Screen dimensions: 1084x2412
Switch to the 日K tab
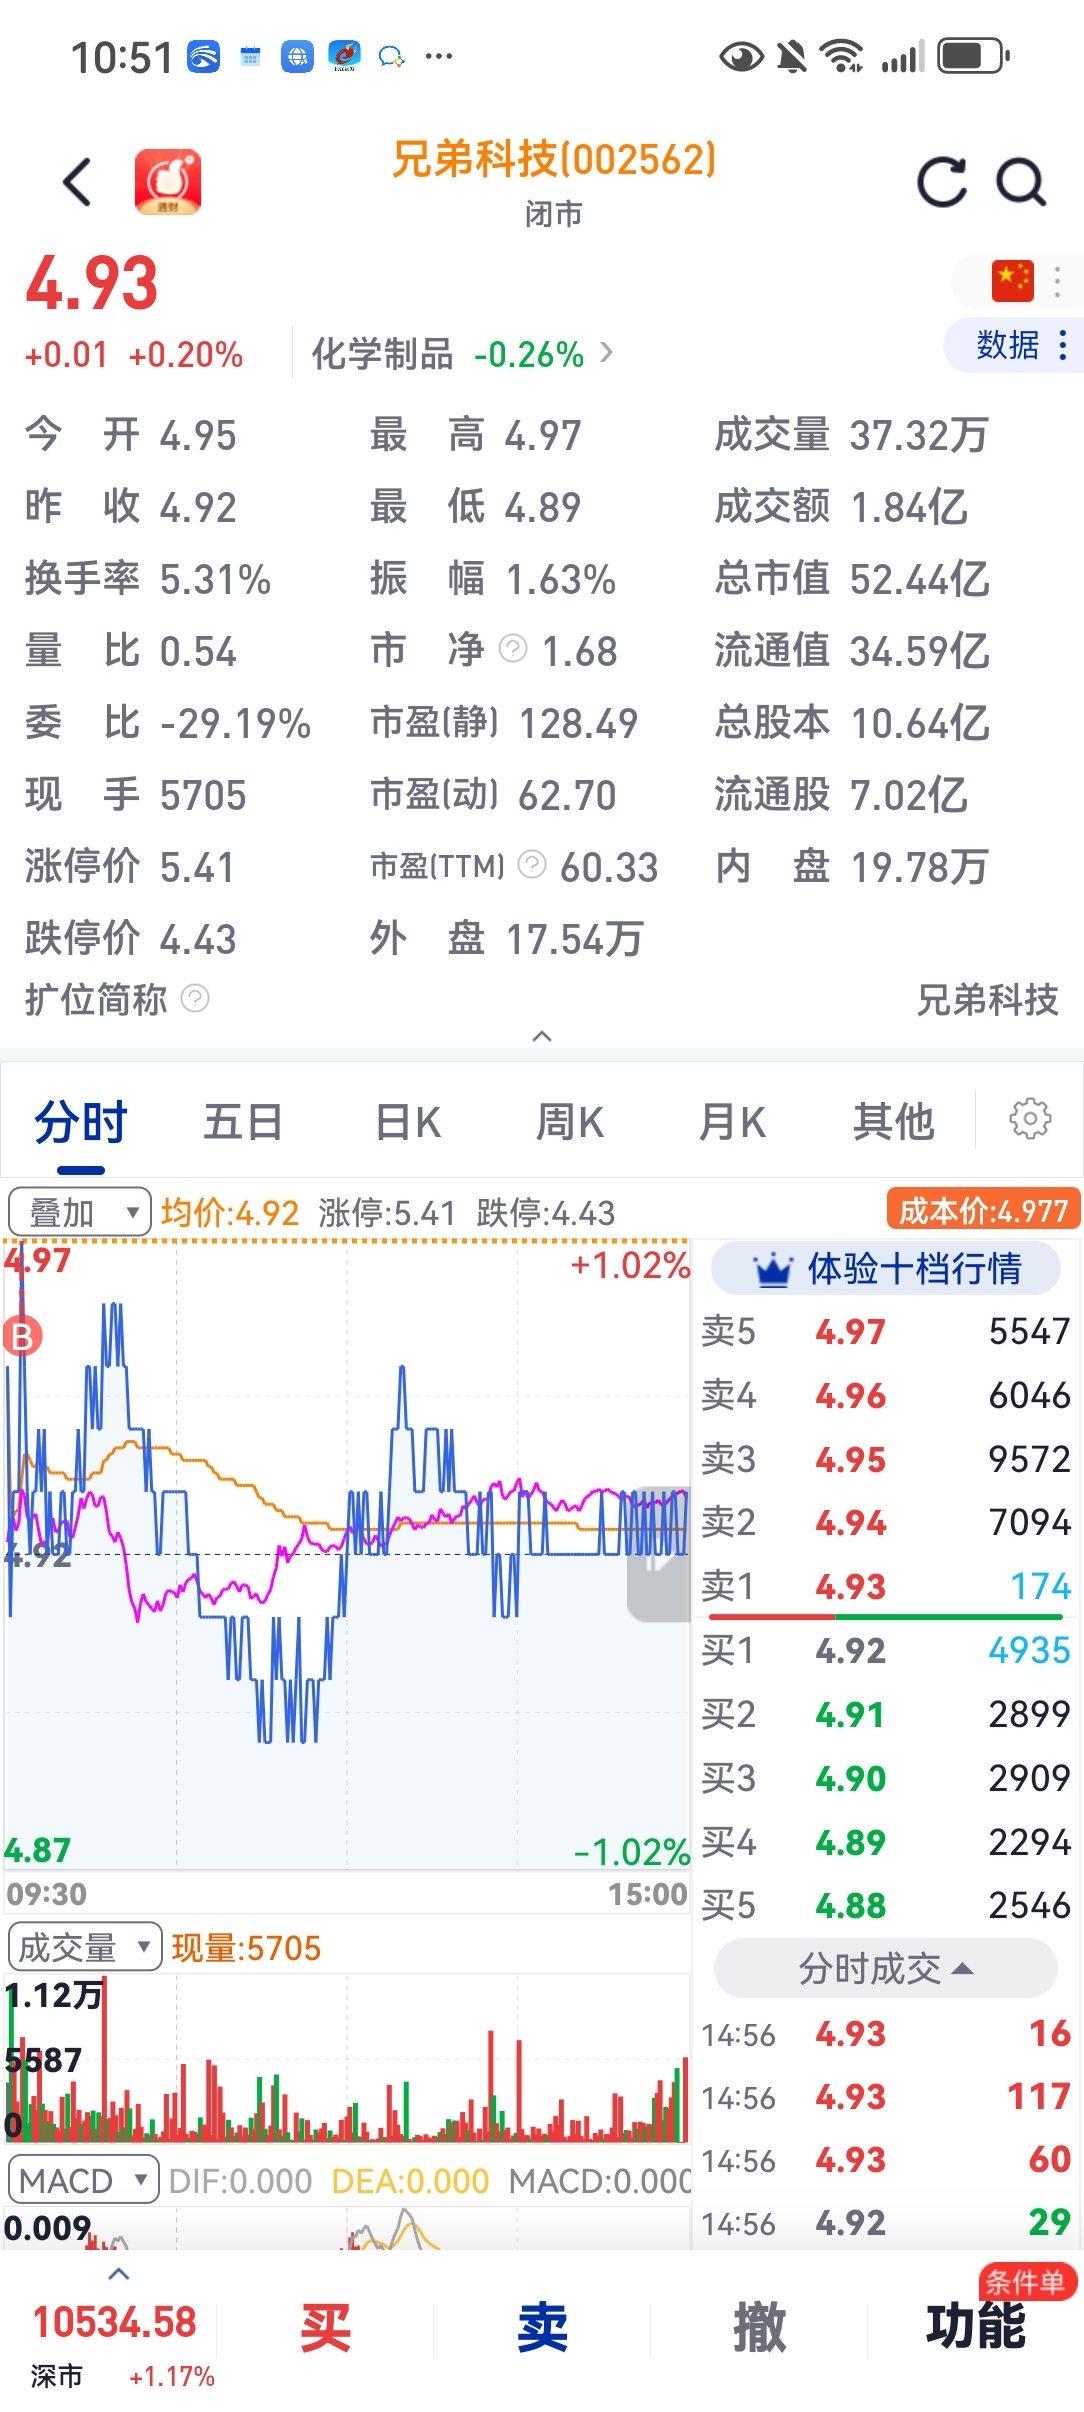point(407,1122)
